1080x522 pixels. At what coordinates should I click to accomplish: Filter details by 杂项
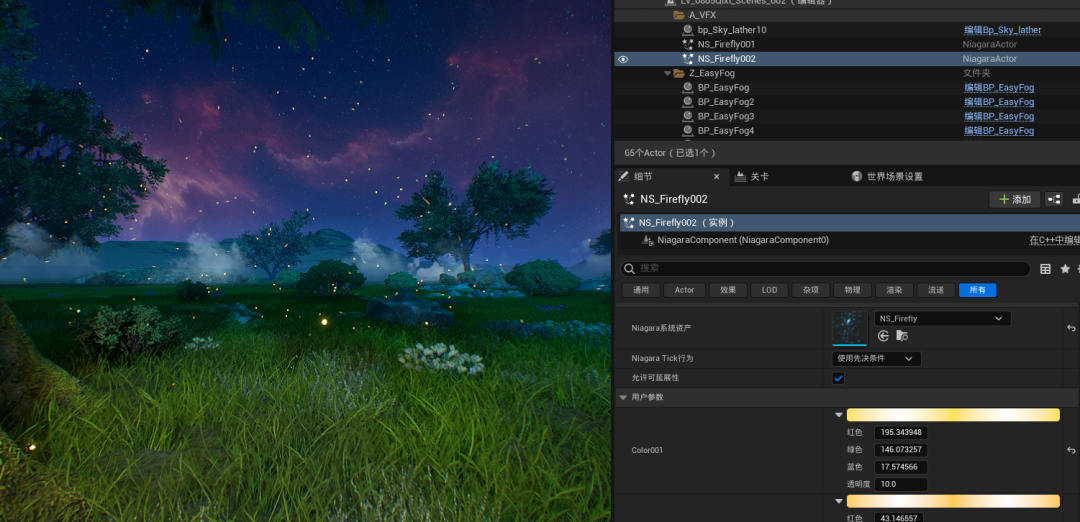(x=811, y=291)
